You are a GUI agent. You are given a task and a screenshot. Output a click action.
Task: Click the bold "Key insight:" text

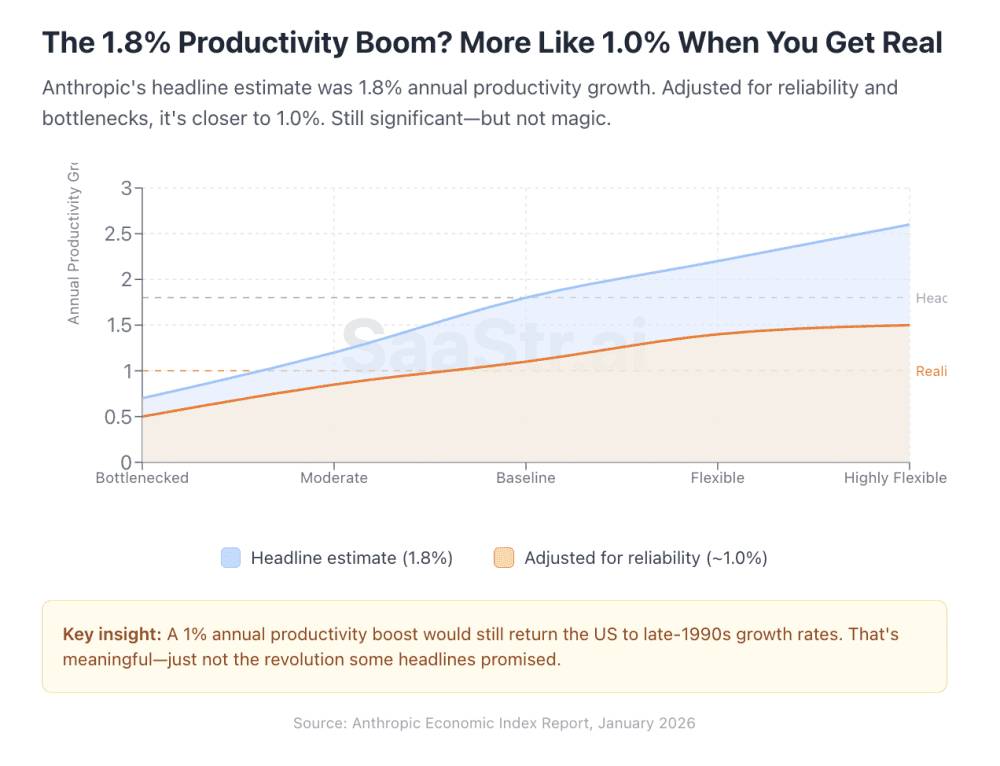click(111, 634)
